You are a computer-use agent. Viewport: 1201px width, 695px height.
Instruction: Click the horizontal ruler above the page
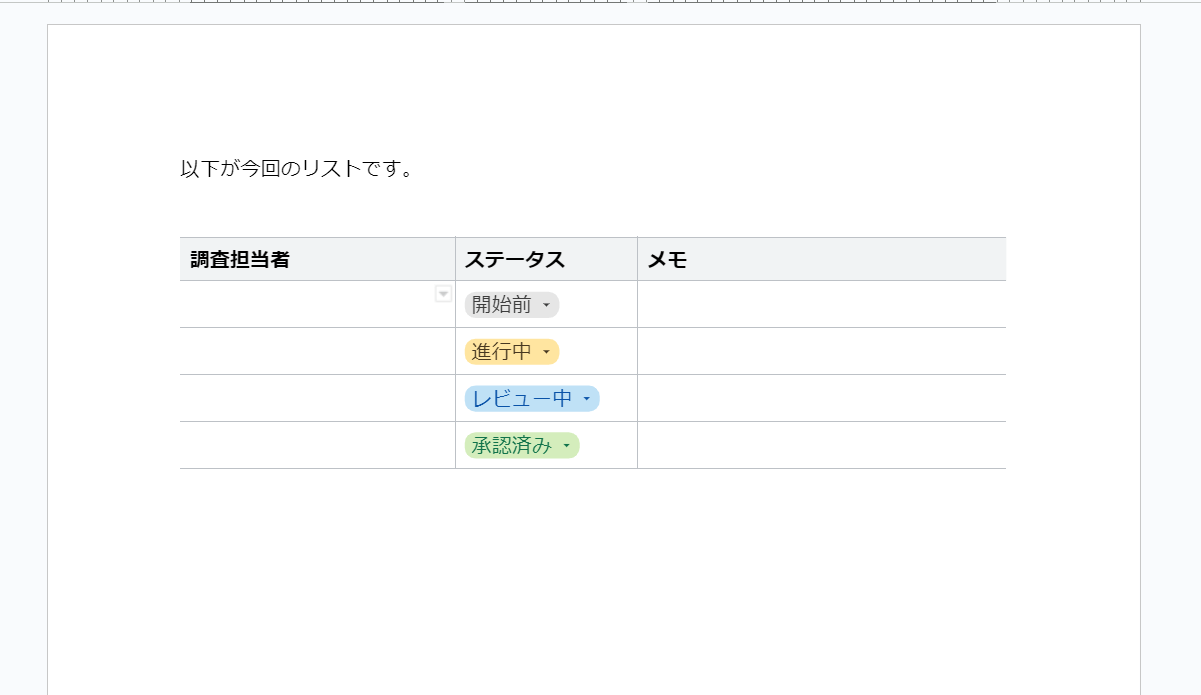[x=600, y=3]
